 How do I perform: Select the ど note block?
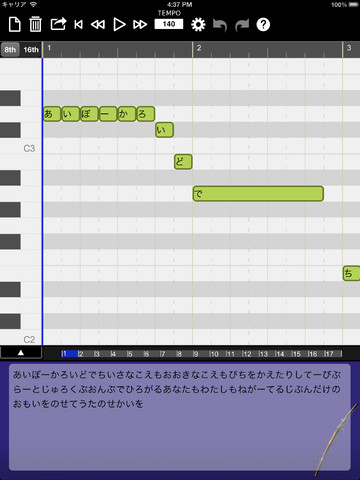(x=183, y=162)
